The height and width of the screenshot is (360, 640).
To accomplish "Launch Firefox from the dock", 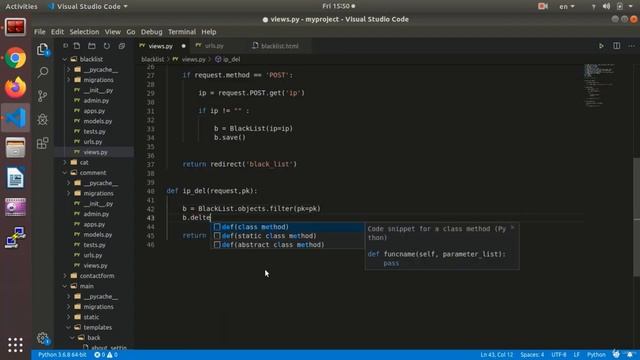I will 16,87.
